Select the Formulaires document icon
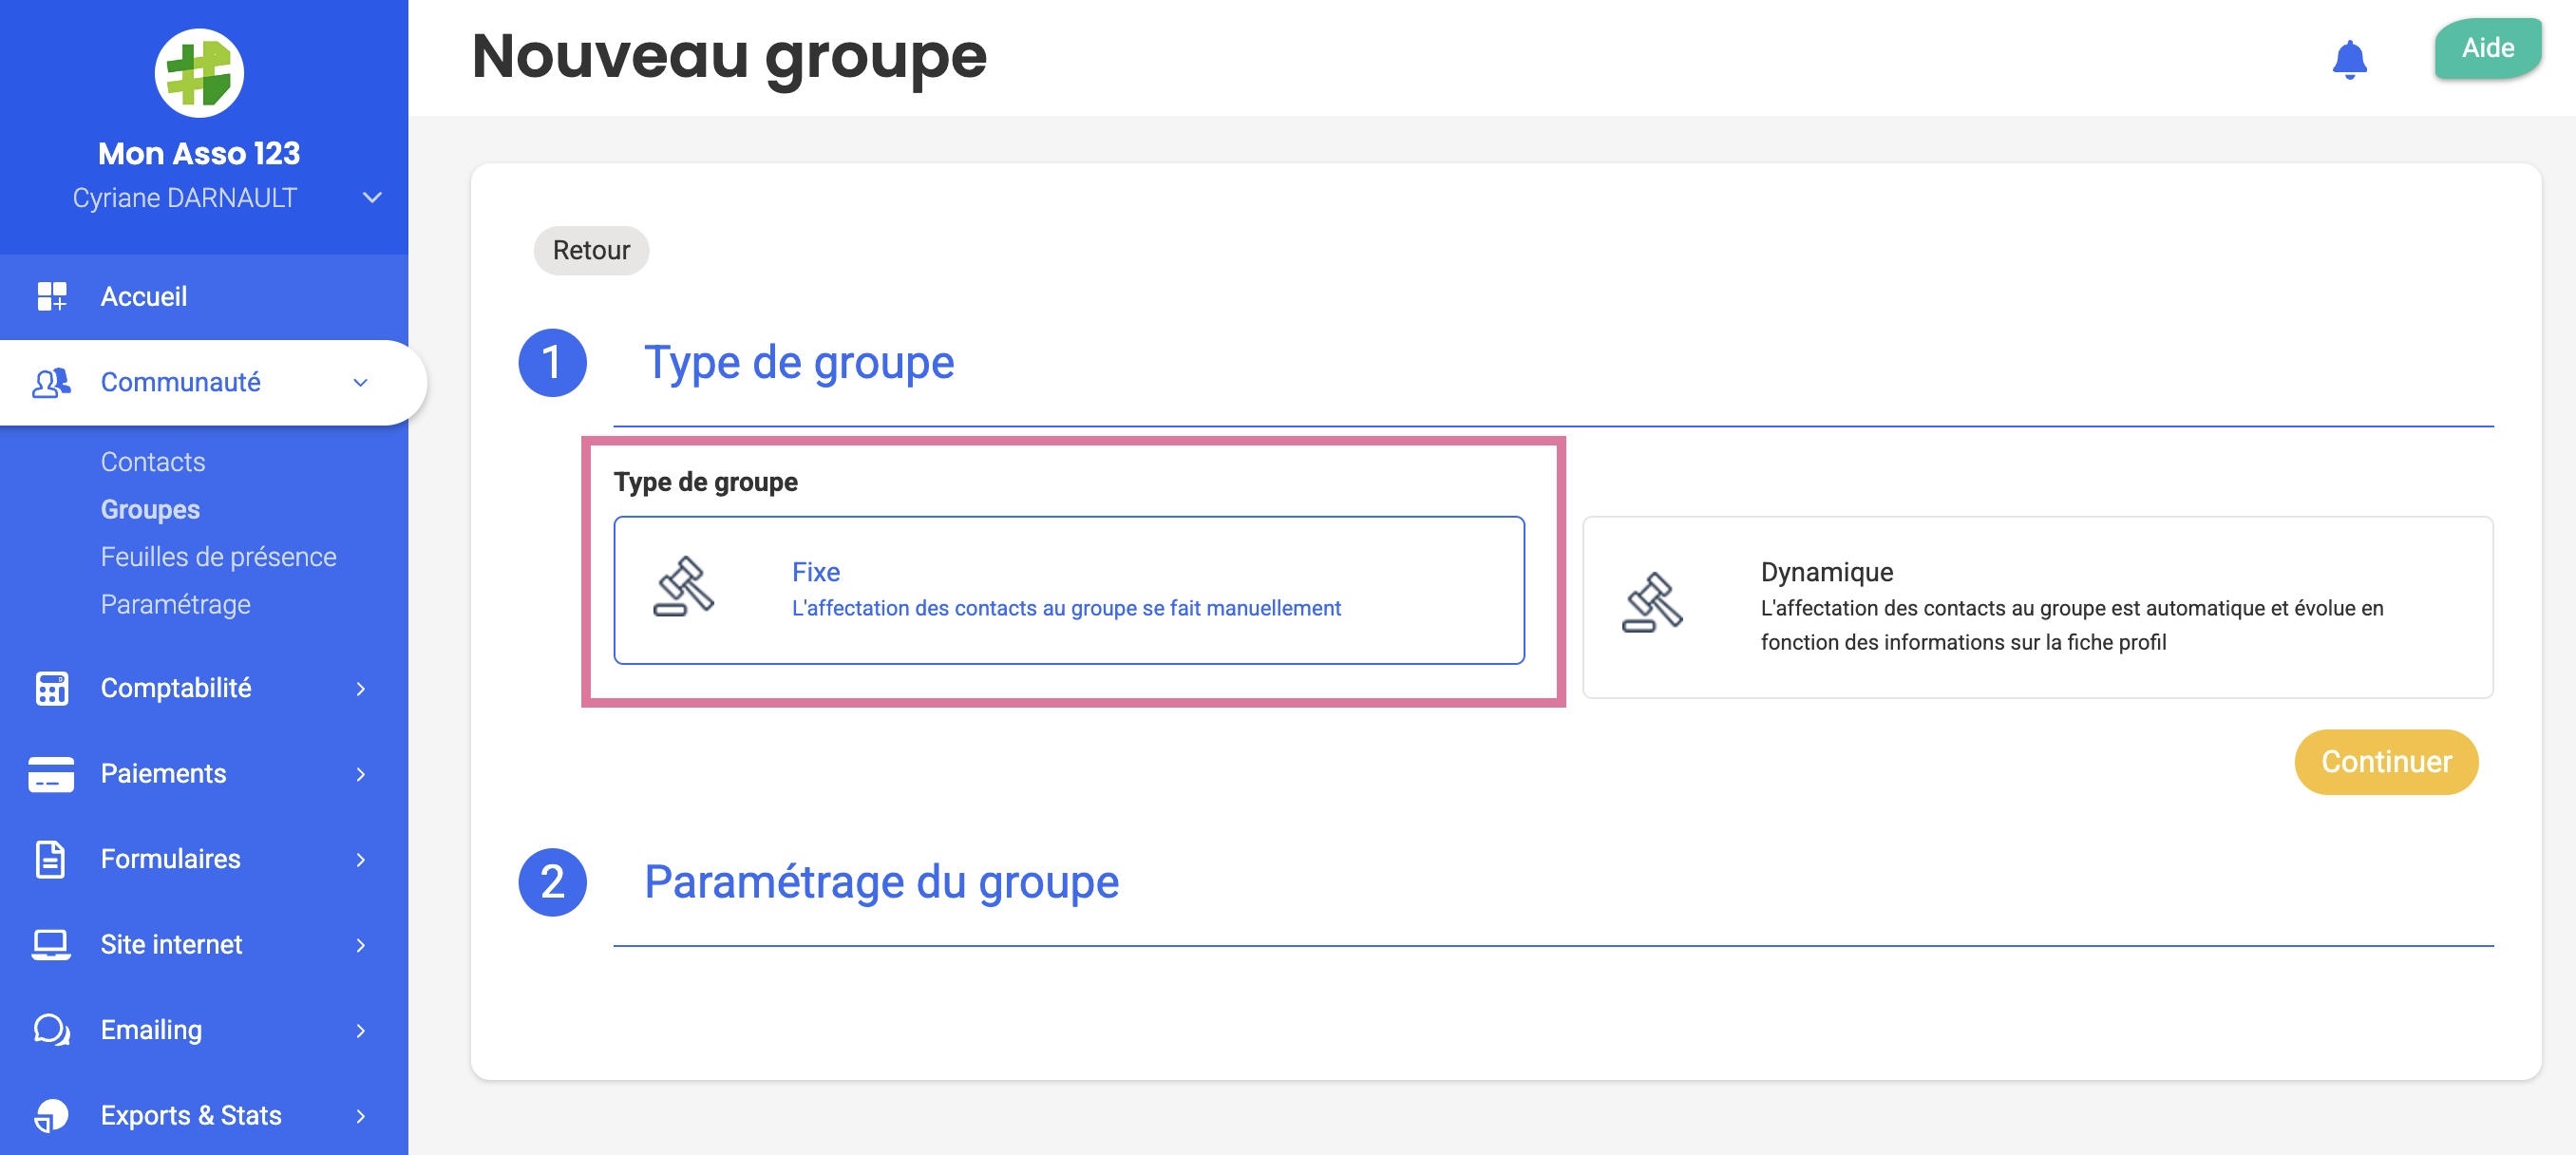Viewport: 2576px width, 1155px height. click(51, 858)
